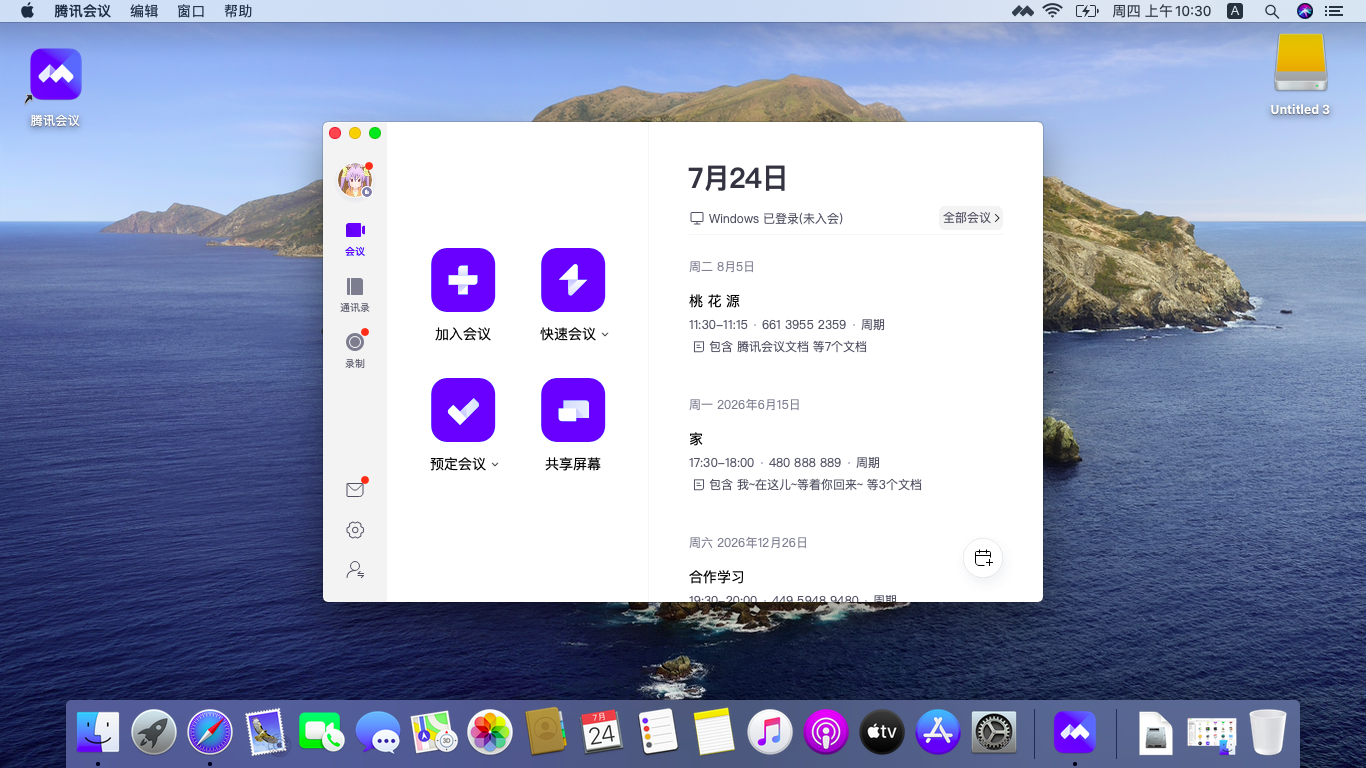Click the battery icon in menu bar
1366x768 pixels.
tap(1086, 11)
